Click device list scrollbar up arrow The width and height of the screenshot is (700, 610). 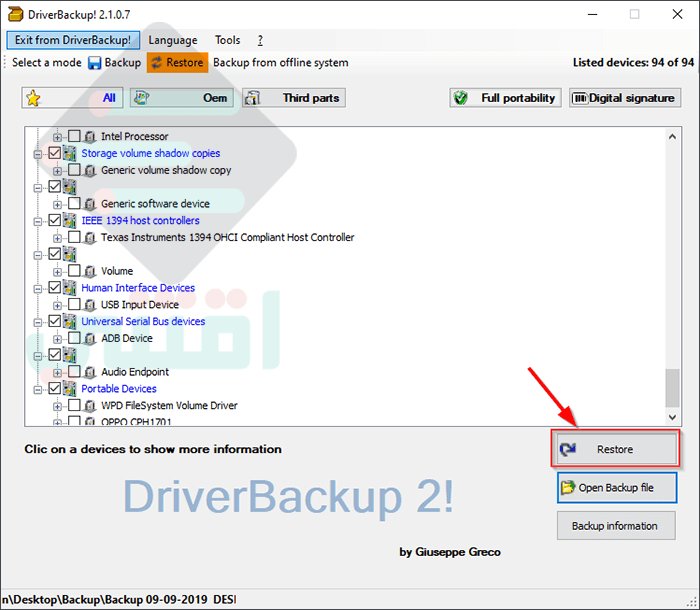pyautogui.click(x=672, y=137)
